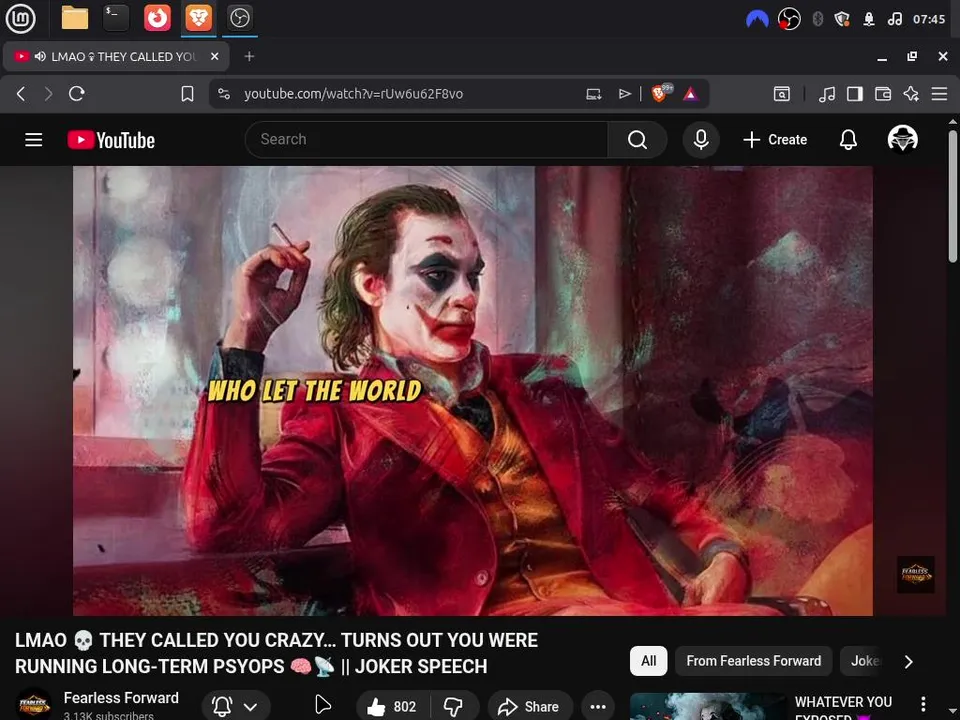960x720 pixels.
Task: Switch to OBS Studio taskbar window
Action: coord(239,18)
